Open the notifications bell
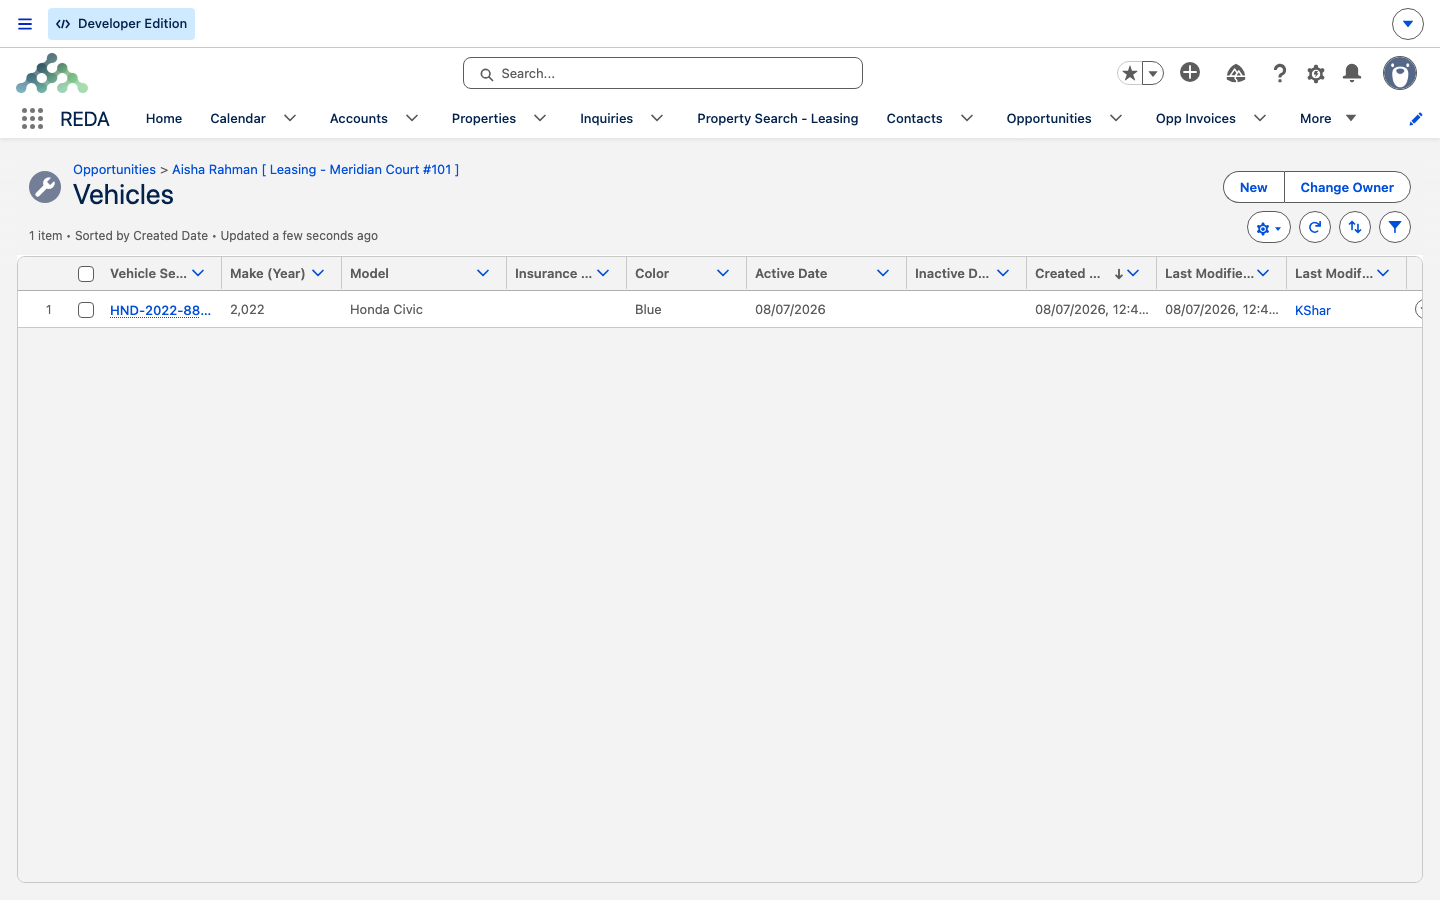The height and width of the screenshot is (900, 1440). [1352, 73]
